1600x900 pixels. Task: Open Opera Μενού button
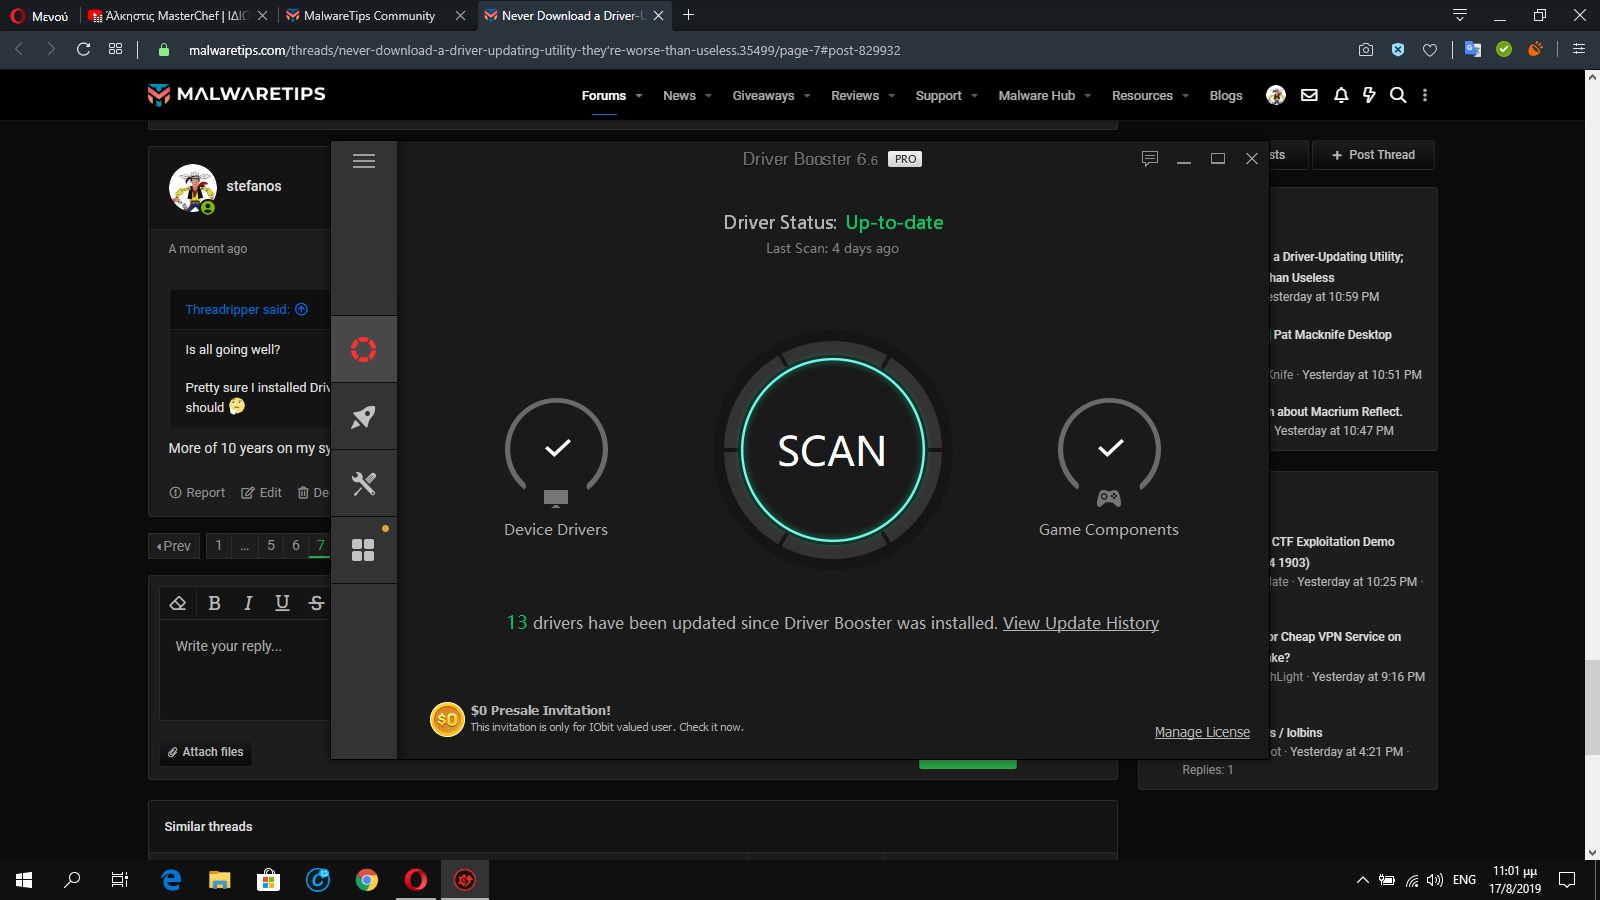click(x=39, y=16)
